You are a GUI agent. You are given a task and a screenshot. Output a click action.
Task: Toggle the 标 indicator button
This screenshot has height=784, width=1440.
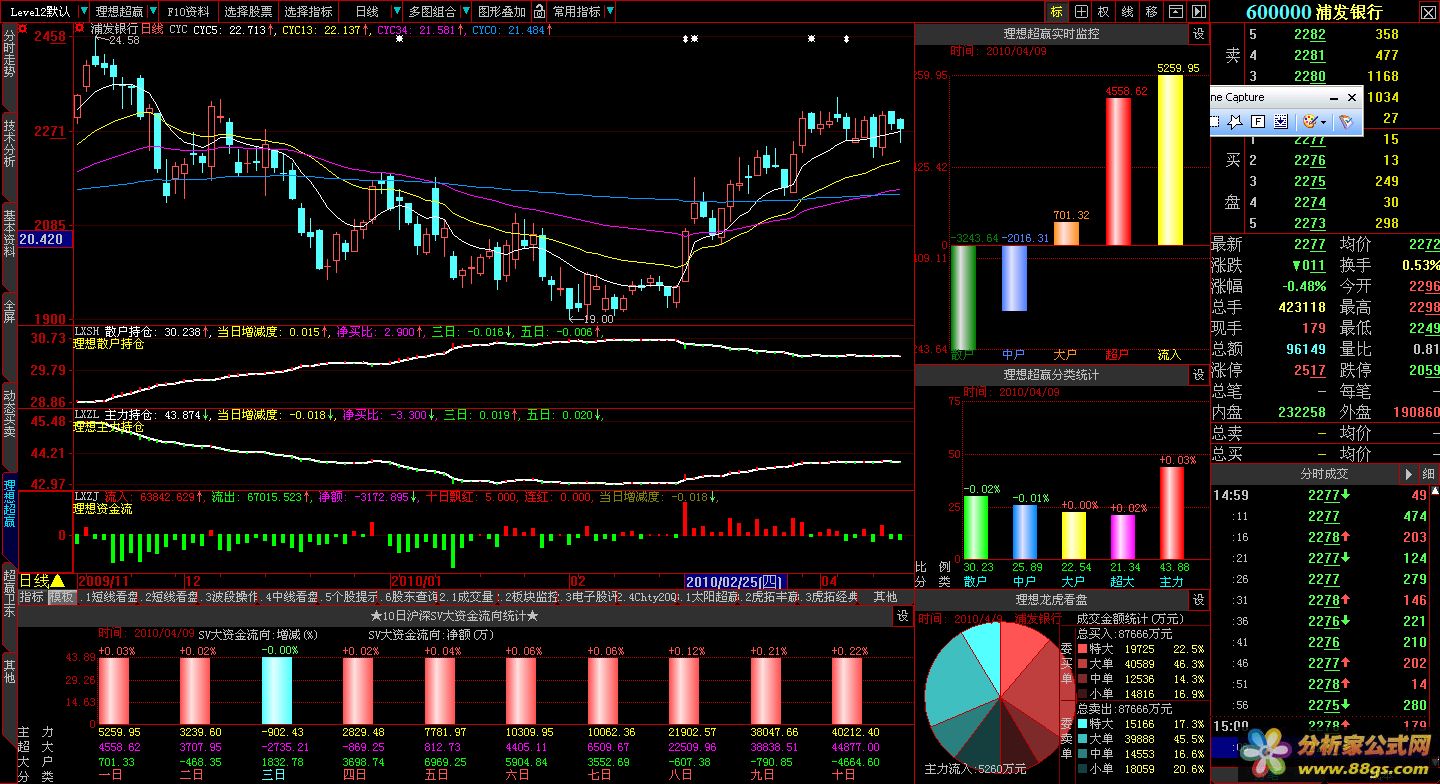tap(1057, 12)
